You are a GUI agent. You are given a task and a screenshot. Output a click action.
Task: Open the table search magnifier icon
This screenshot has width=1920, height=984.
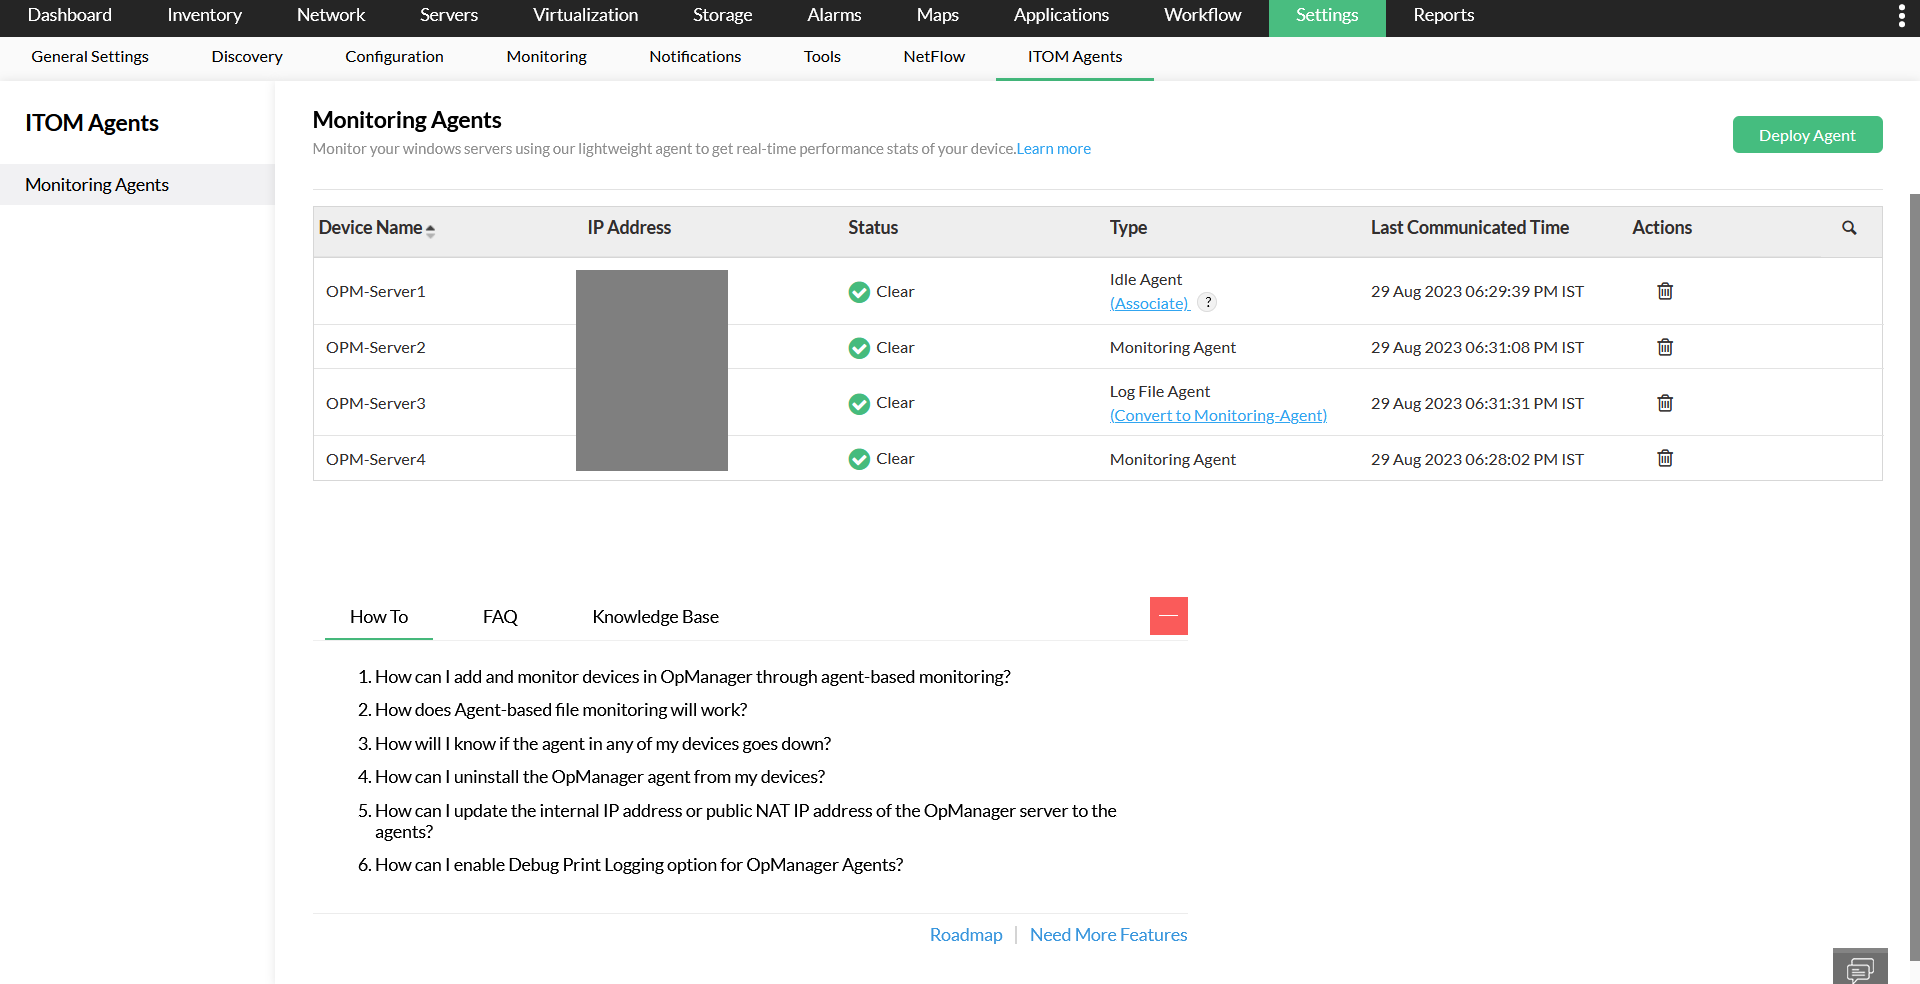click(1849, 228)
